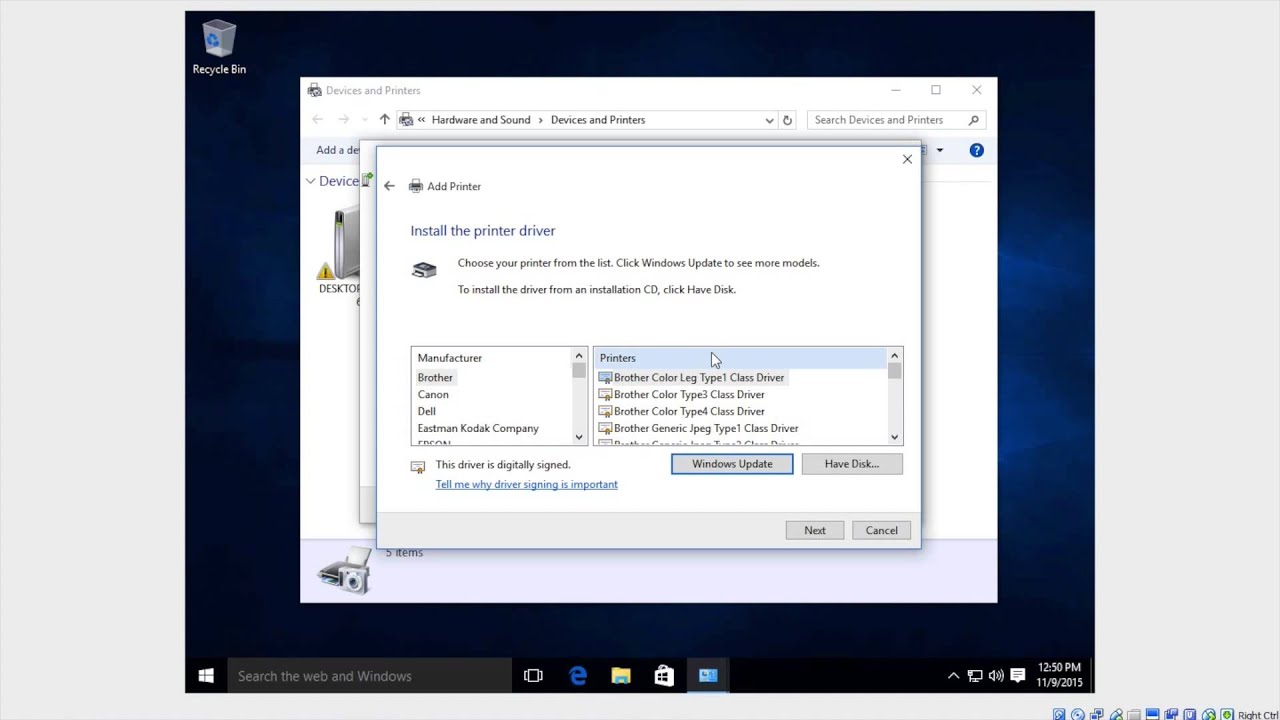Maximize Devices and Printers window
Image resolution: width=1280 pixels, height=720 pixels.
pos(936,90)
